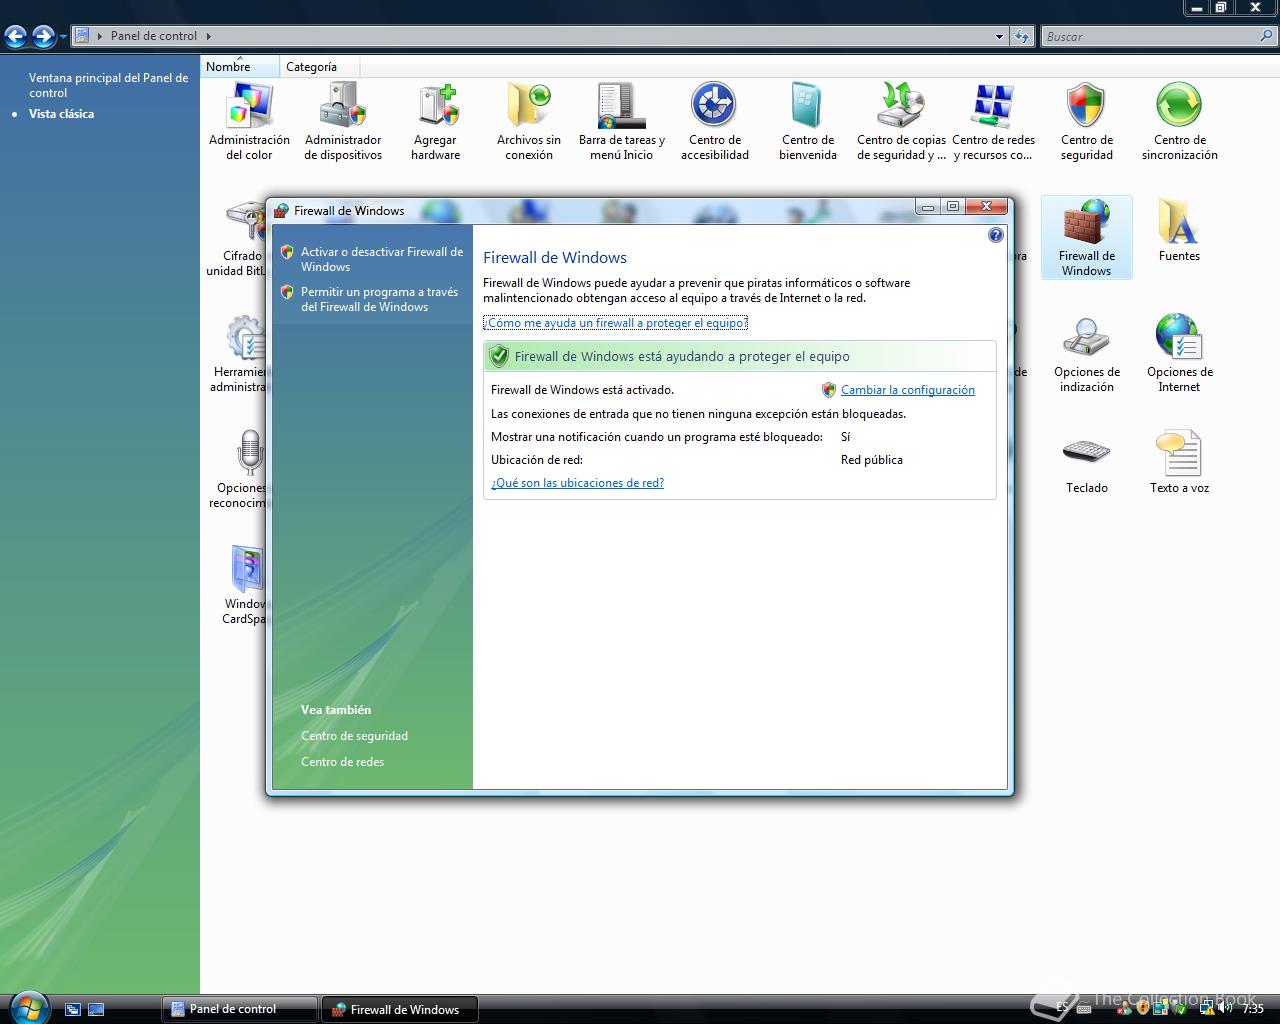
Task: Open Texto a voz icon
Action: (x=1180, y=462)
